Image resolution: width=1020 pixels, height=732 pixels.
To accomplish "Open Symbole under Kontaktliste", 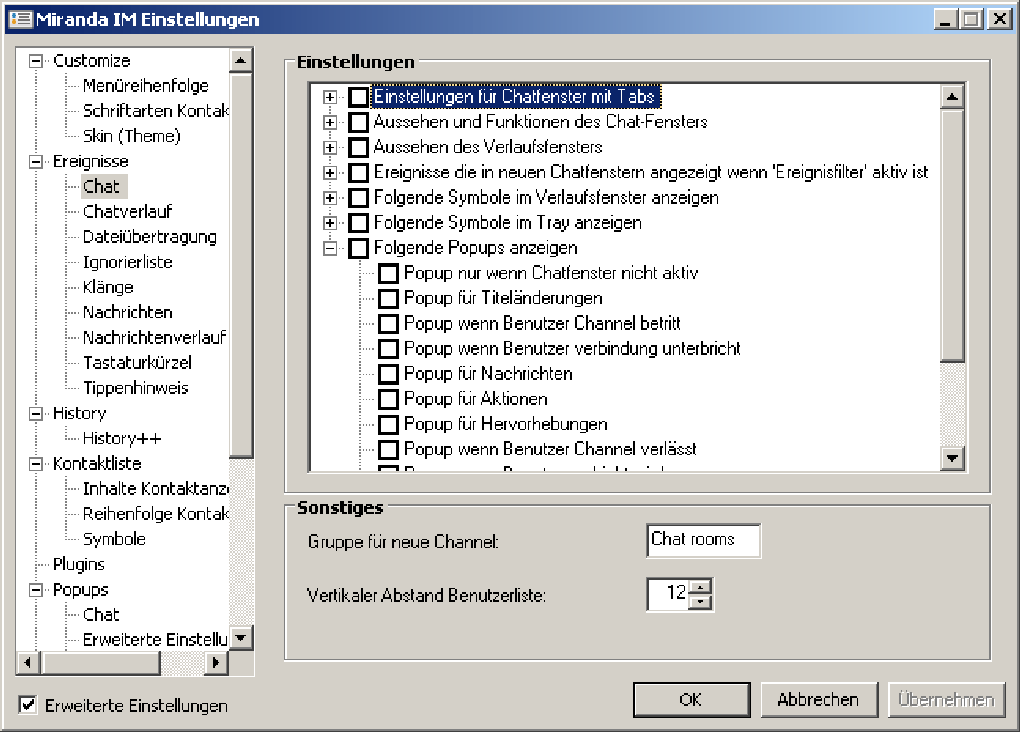I will [114, 539].
